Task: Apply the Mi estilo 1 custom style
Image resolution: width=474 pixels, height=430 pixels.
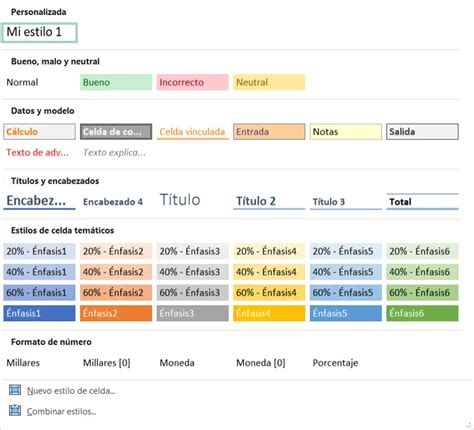Action: (40, 33)
